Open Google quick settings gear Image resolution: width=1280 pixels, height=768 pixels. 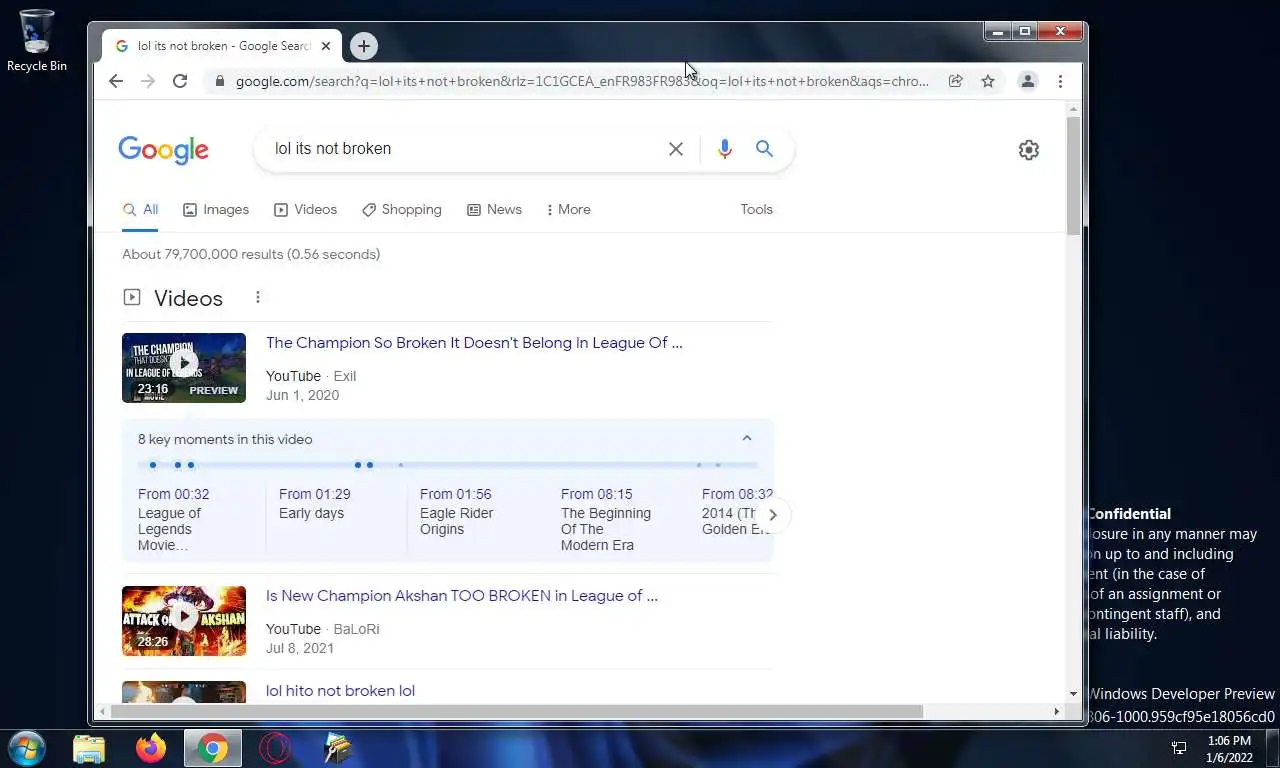click(1029, 150)
